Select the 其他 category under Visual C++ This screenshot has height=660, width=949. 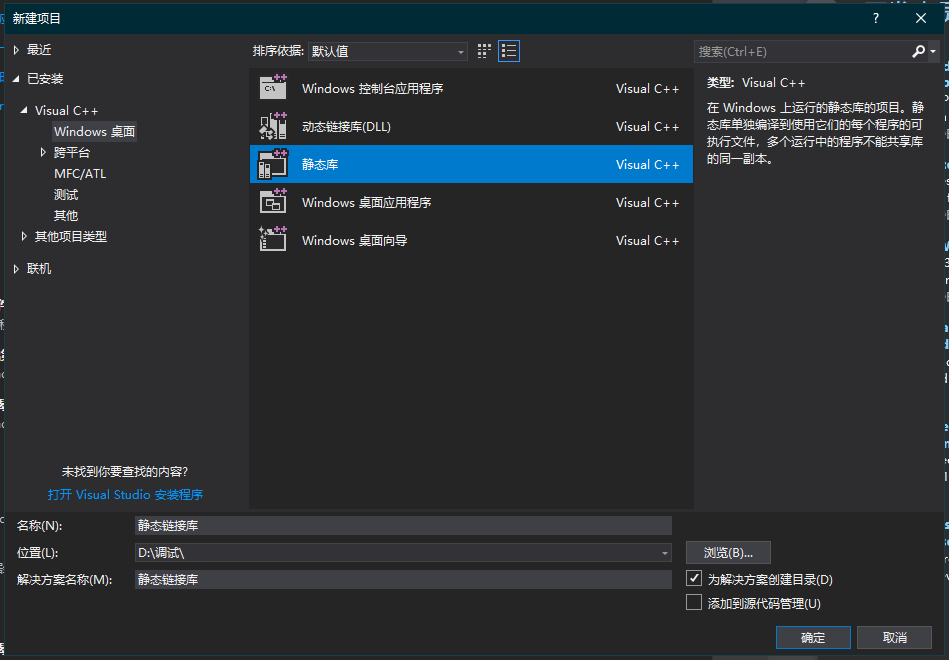tap(66, 216)
